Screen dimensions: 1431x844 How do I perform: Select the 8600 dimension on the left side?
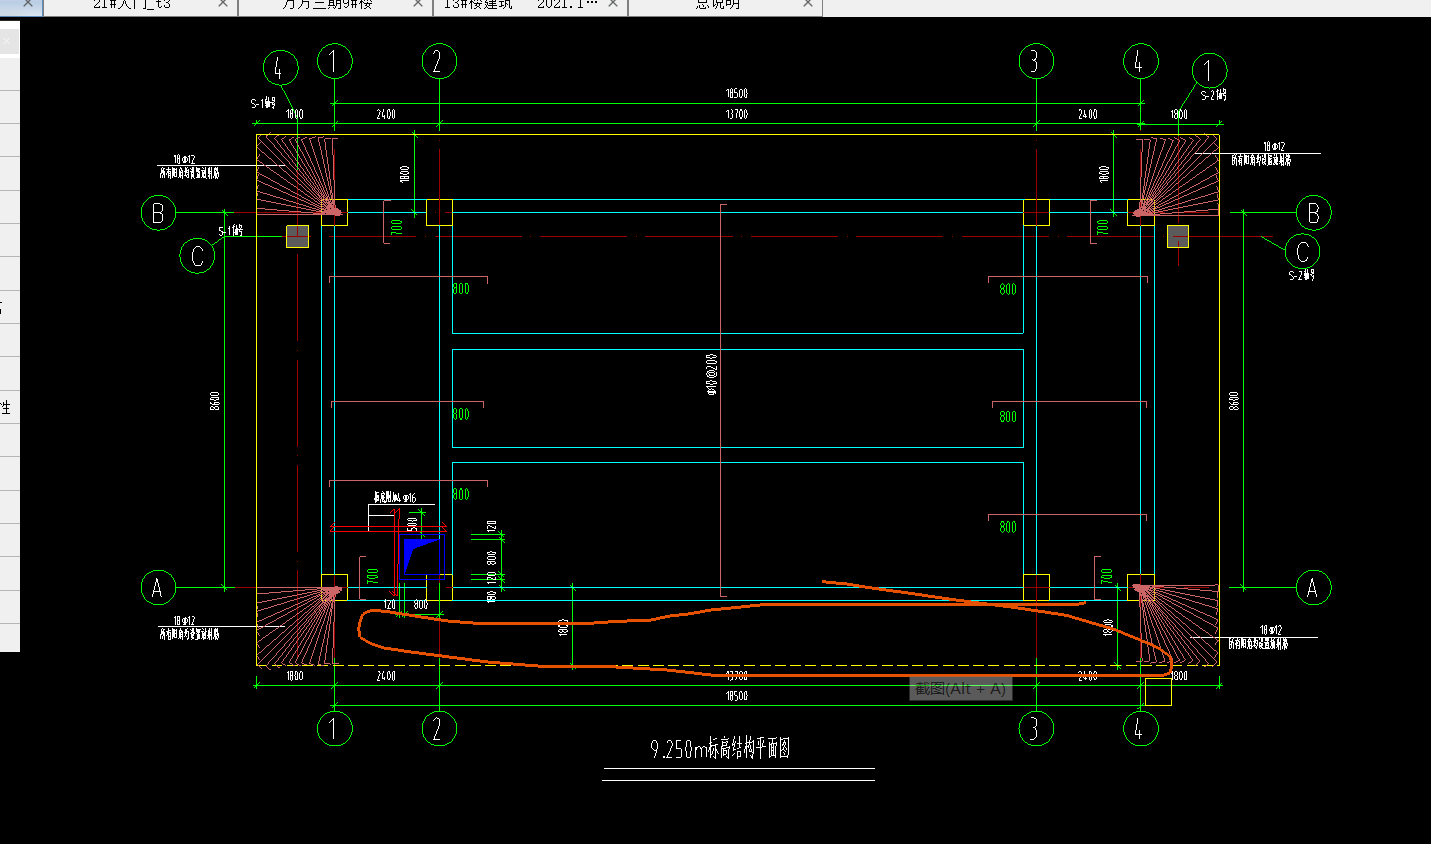215,401
